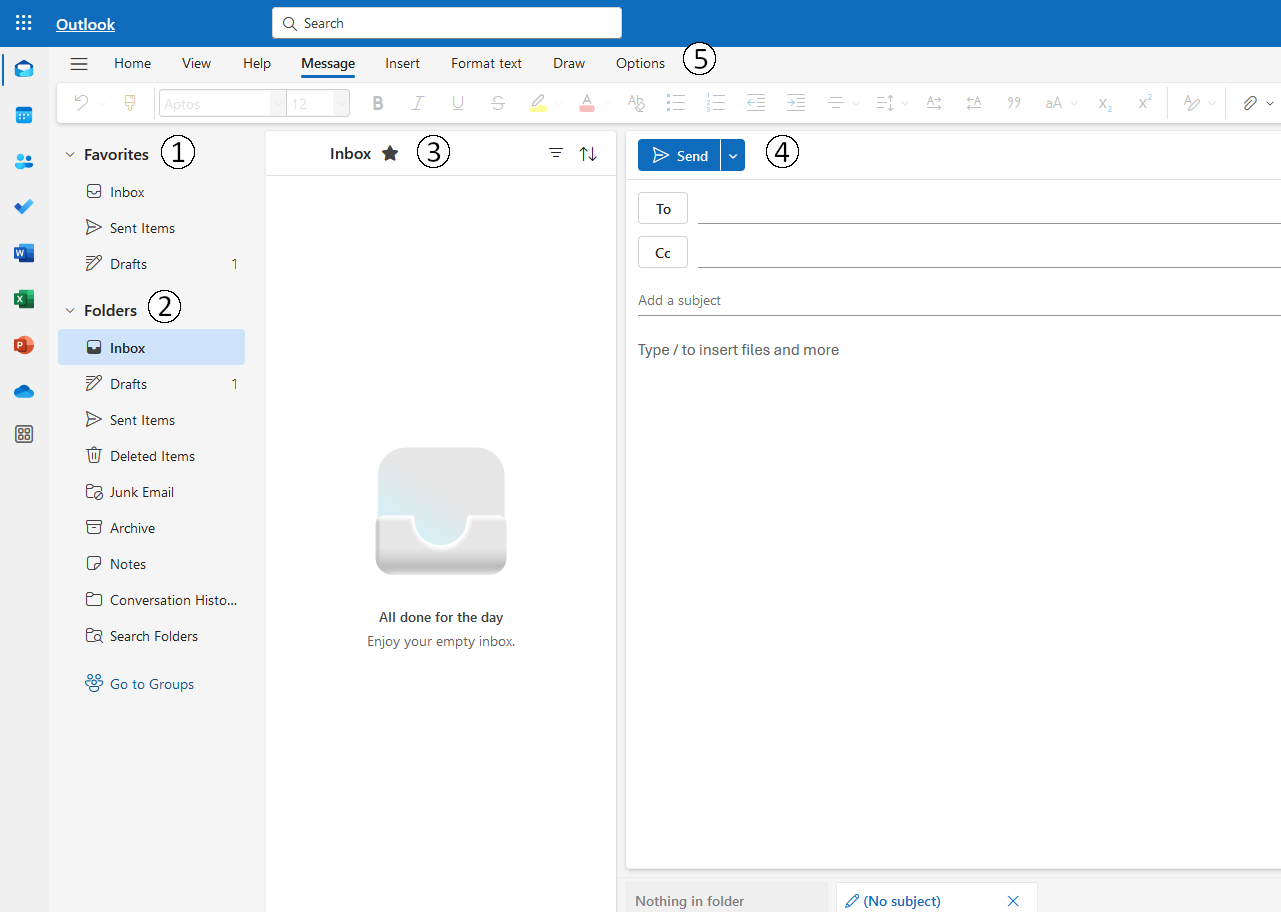Image resolution: width=1281 pixels, height=912 pixels.
Task: Toggle bold formatting
Action: click(x=377, y=103)
